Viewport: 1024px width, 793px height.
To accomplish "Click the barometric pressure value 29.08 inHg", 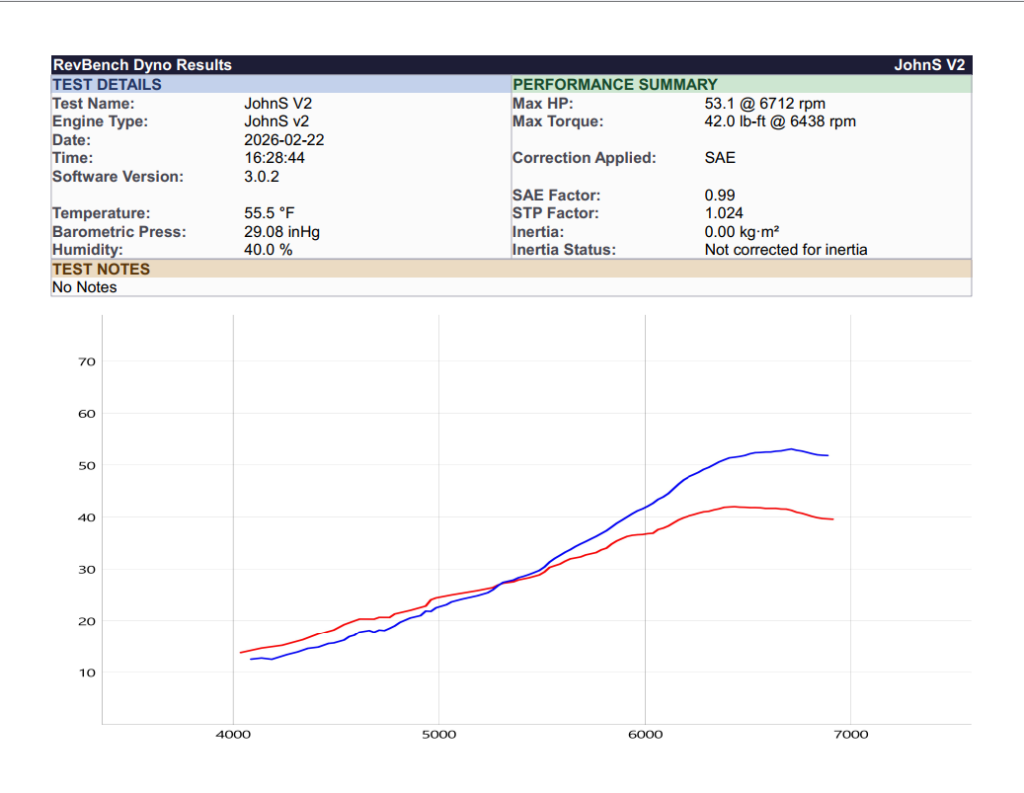I will [282, 231].
